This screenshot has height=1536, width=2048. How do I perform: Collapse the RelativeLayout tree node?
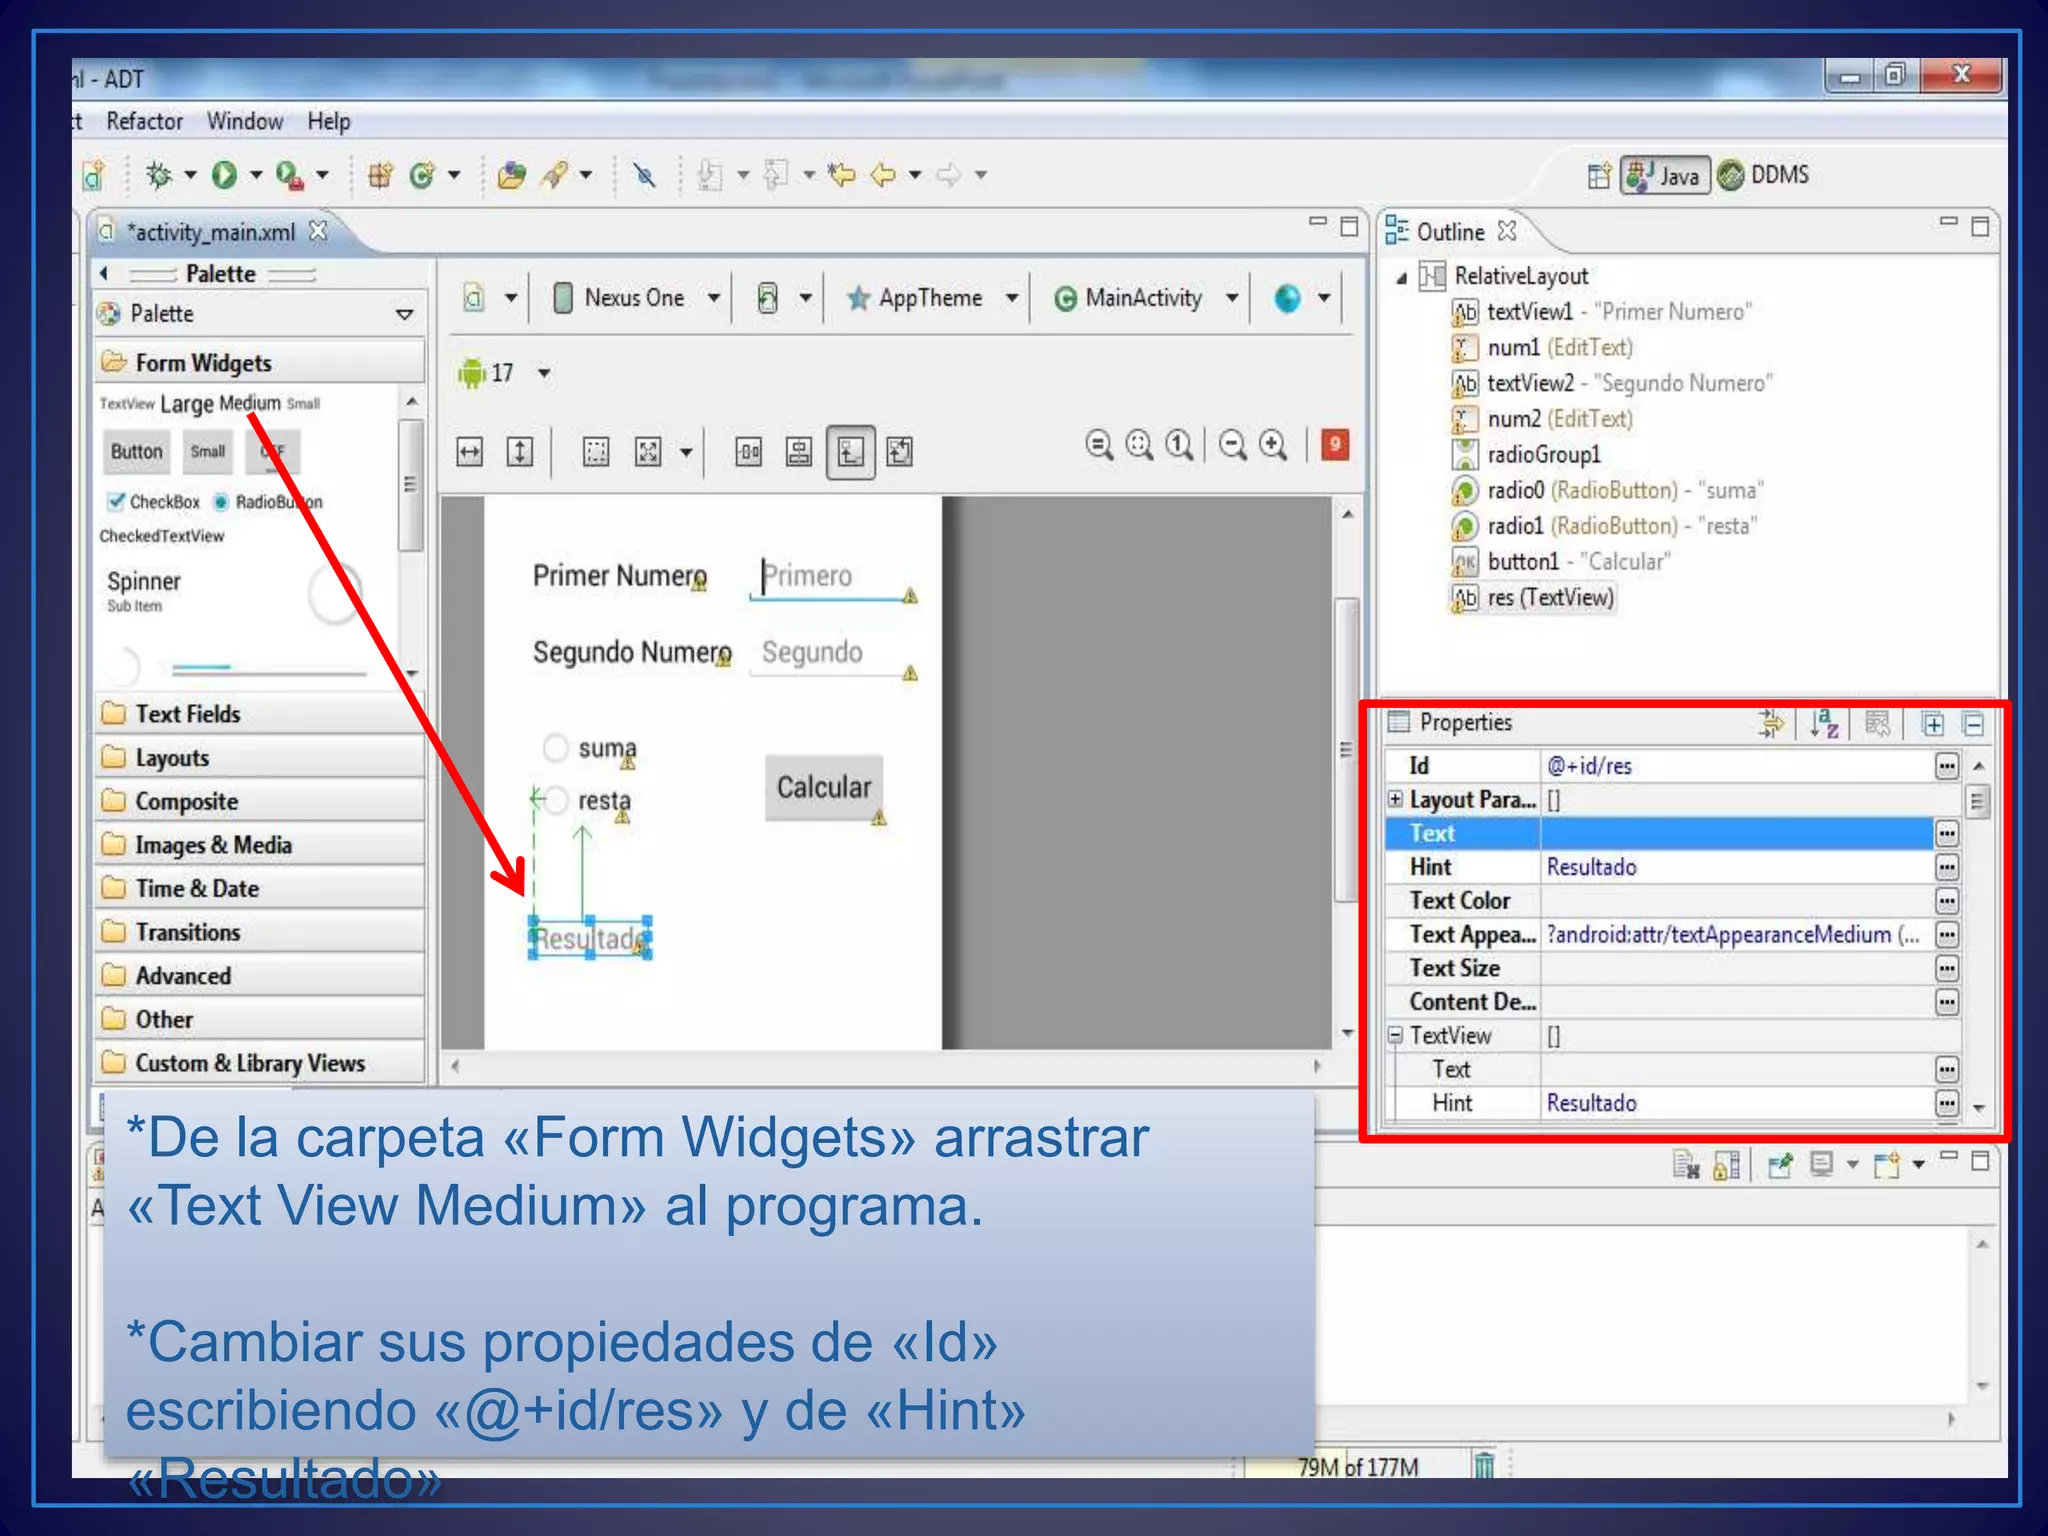[1401, 277]
